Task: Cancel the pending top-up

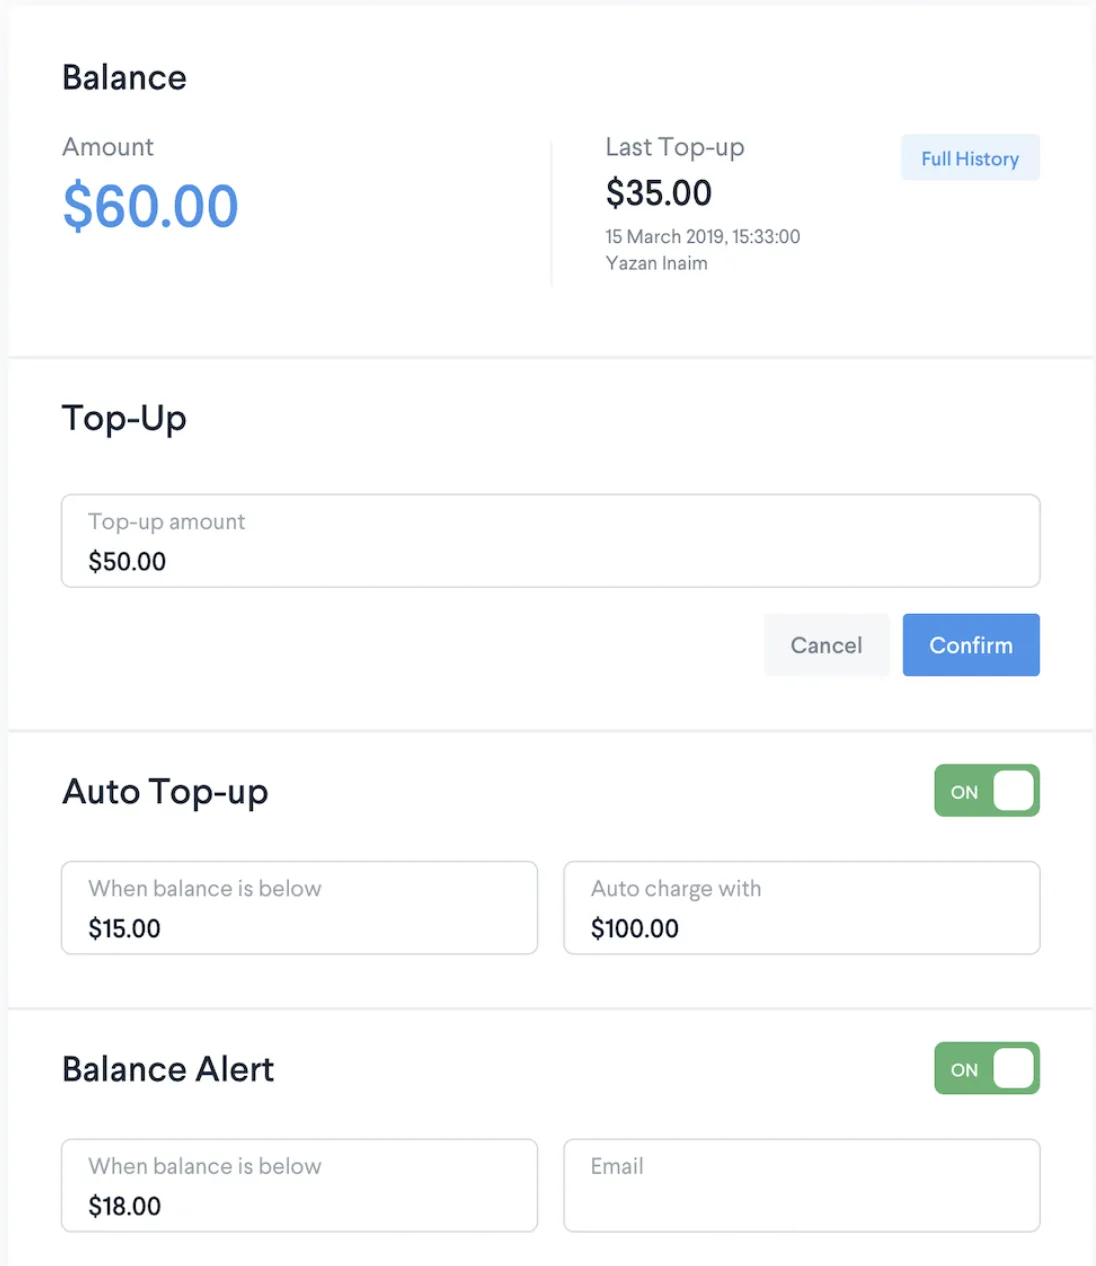Action: click(826, 645)
